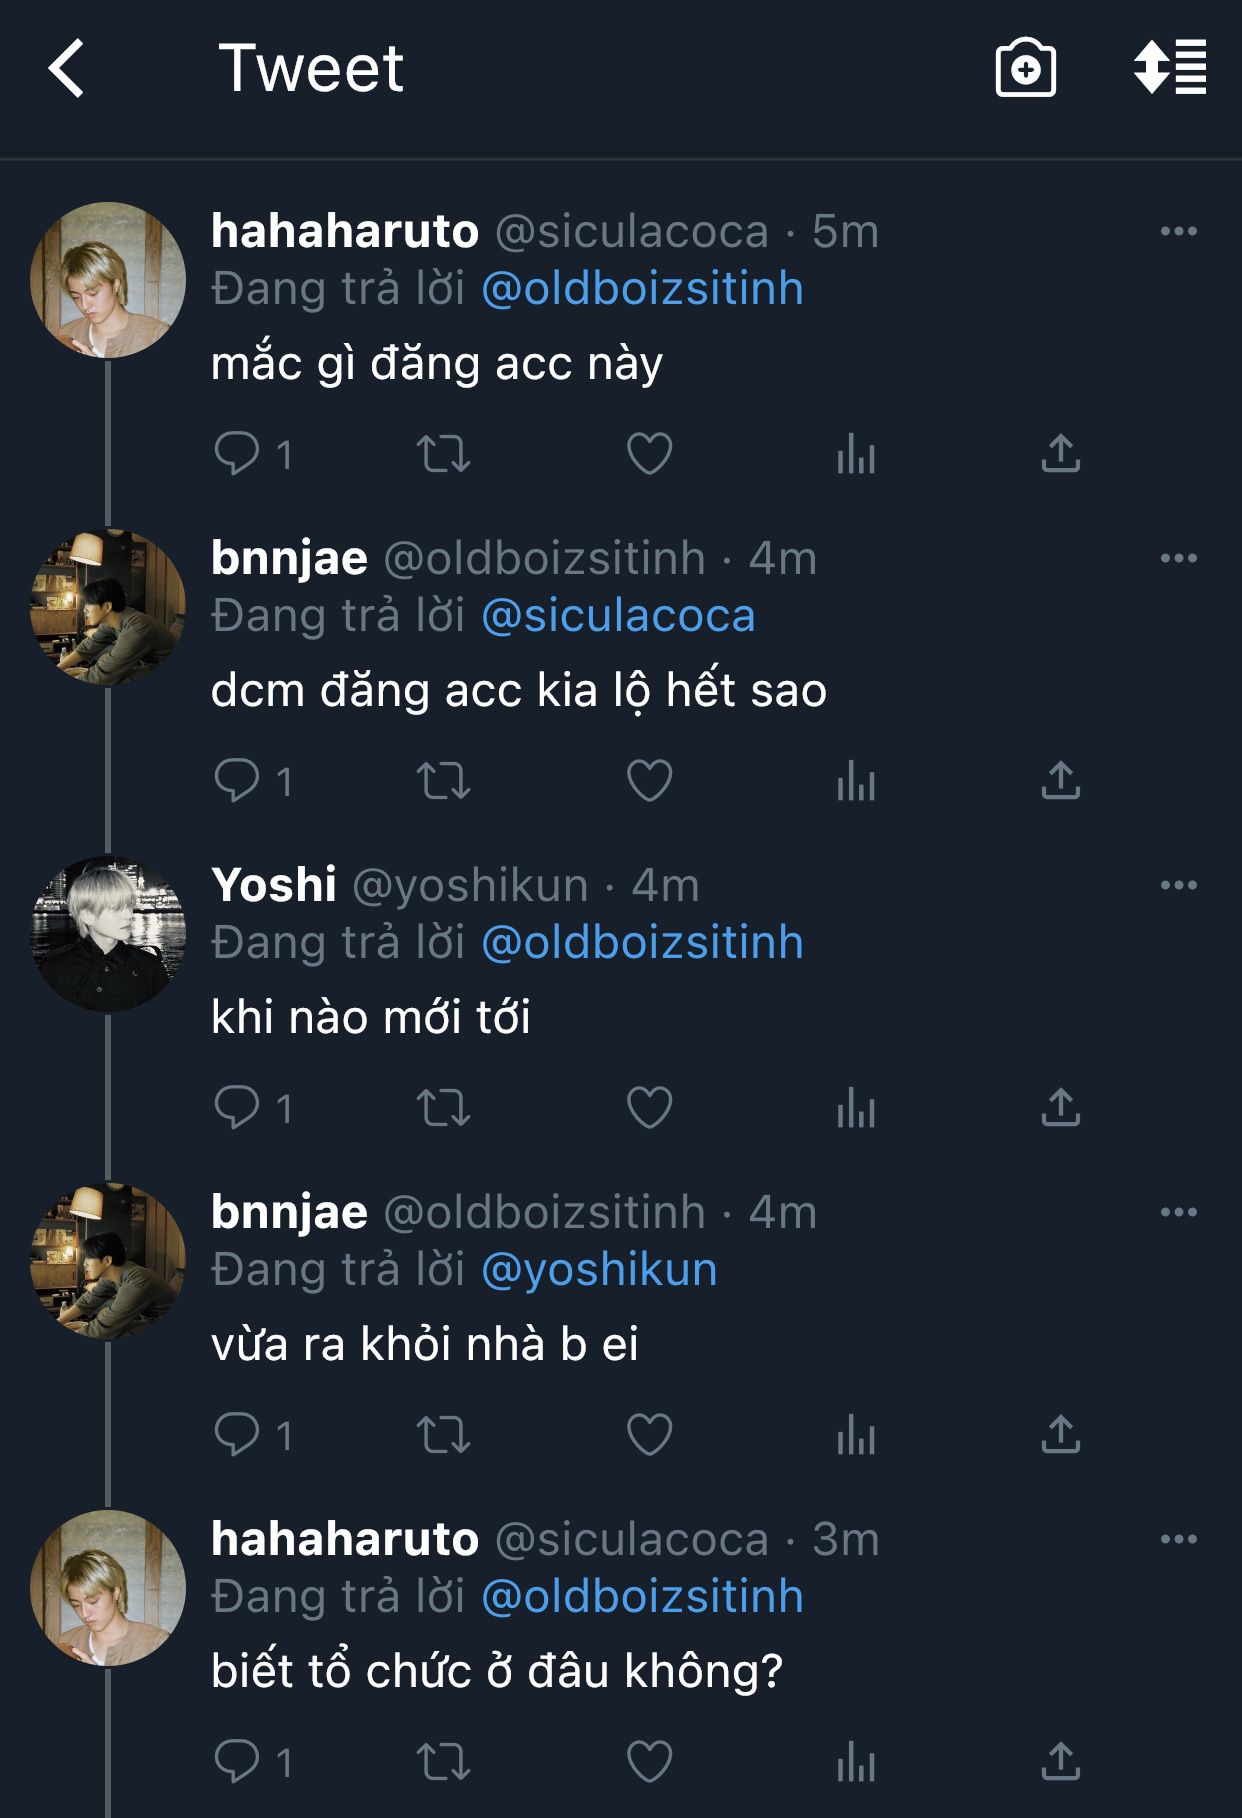Viewport: 1242px width, 1818px height.
Task: Like the "mắc gì đăng acc này" tweet
Action: pos(649,454)
